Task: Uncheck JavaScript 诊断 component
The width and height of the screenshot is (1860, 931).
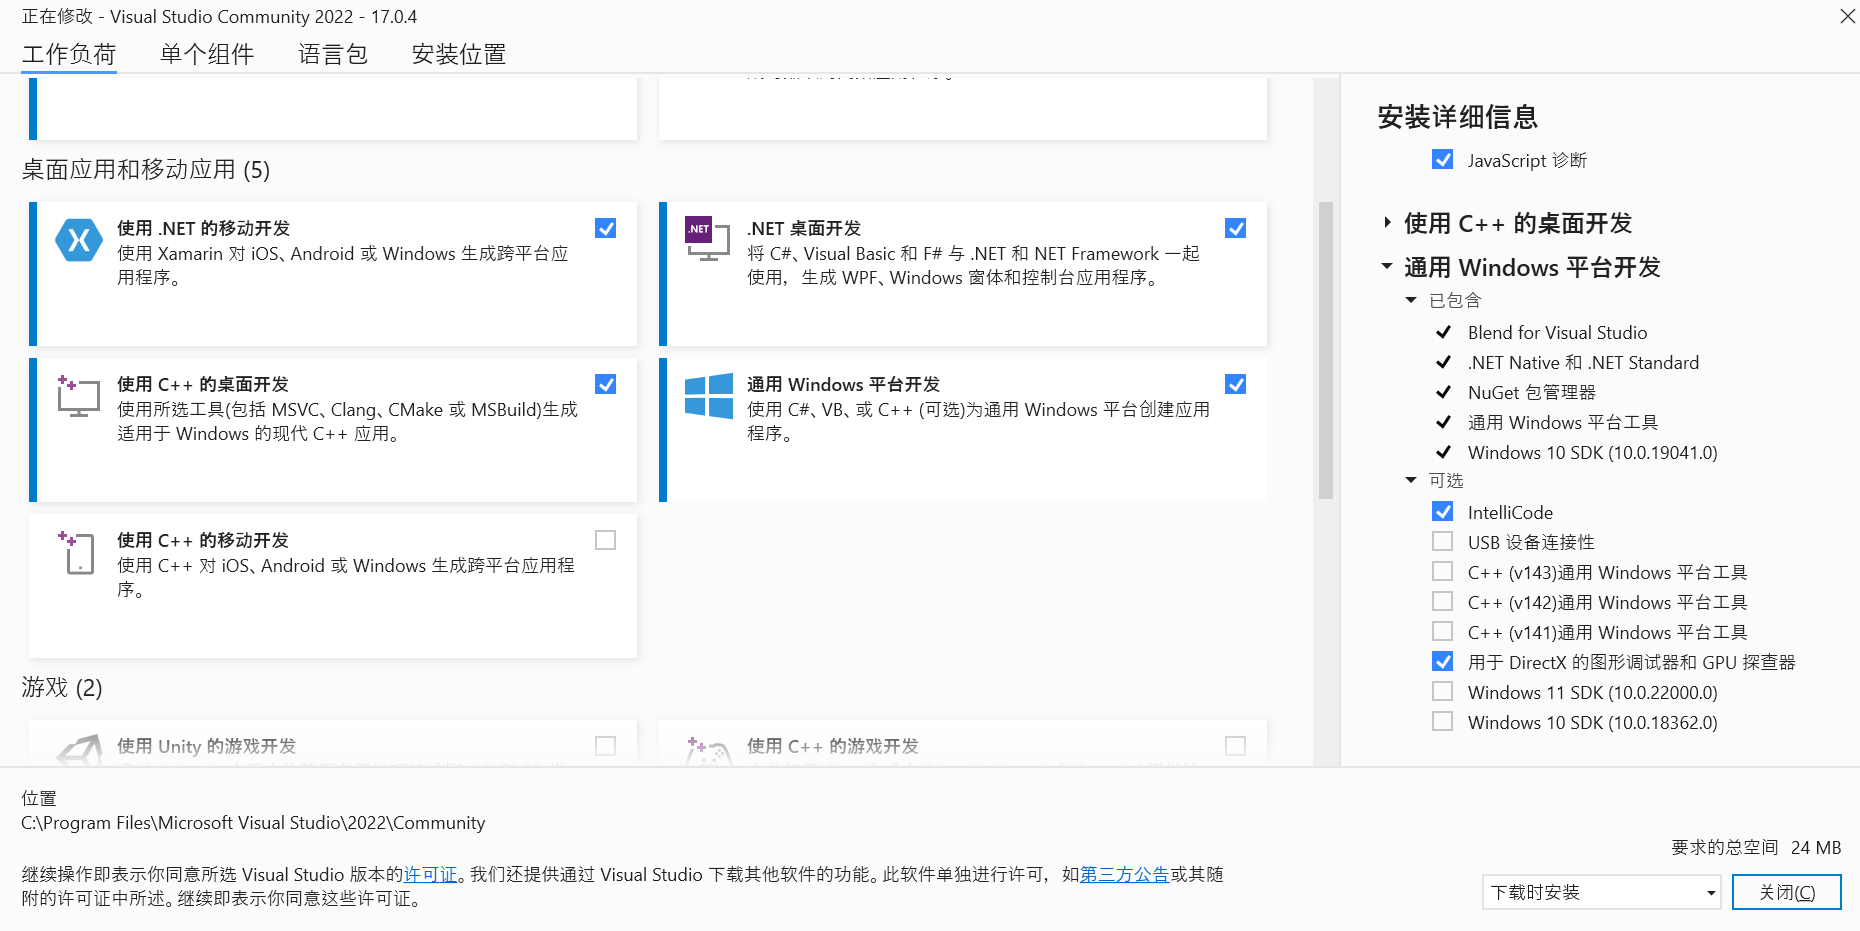Action: tap(1443, 160)
